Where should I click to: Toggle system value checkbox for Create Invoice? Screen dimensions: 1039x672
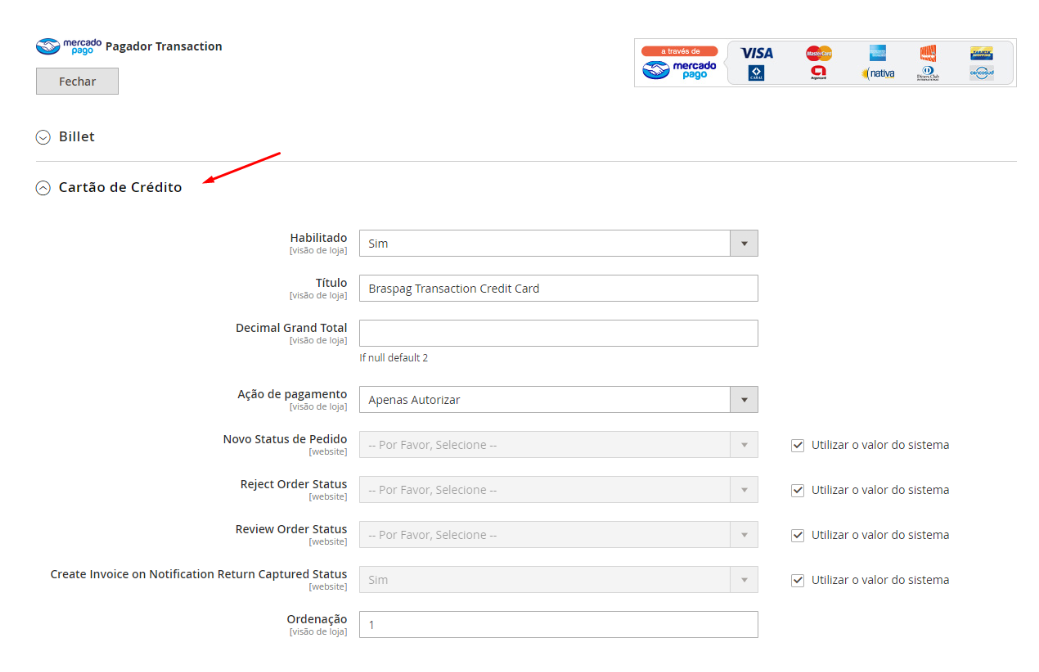click(x=797, y=580)
